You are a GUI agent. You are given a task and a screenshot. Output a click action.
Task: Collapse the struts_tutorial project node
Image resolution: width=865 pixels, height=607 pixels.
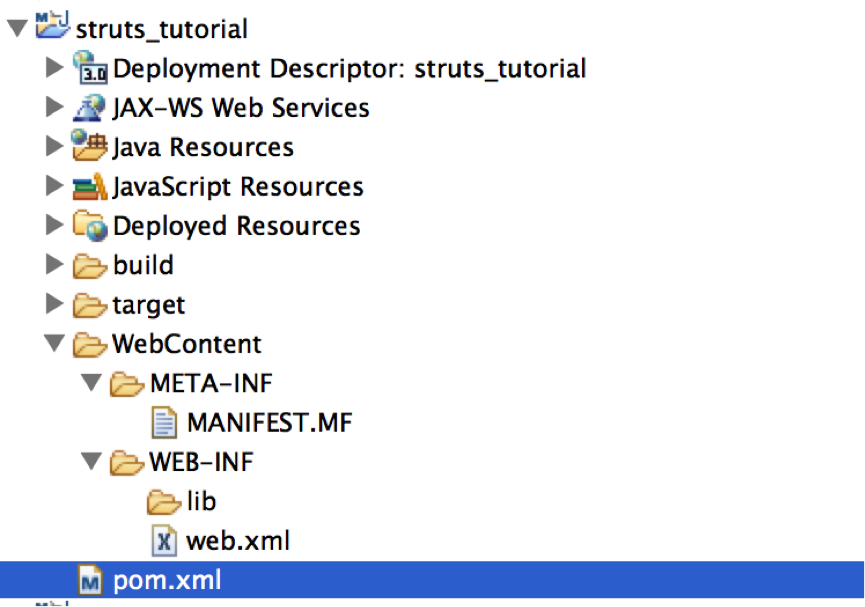pyautogui.click(x=15, y=26)
